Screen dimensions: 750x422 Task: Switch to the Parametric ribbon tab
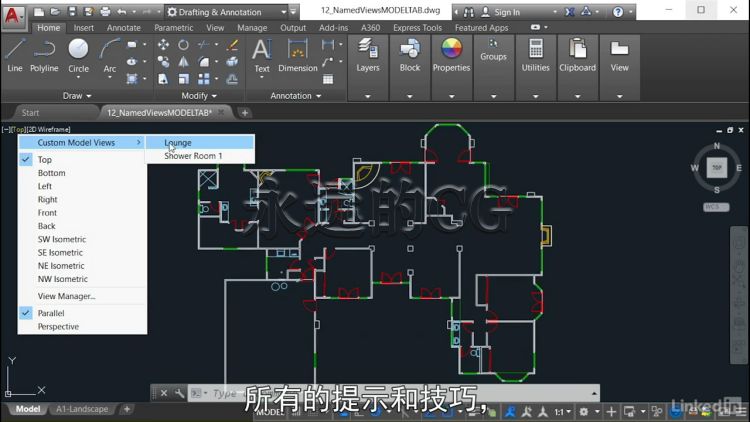tap(174, 28)
